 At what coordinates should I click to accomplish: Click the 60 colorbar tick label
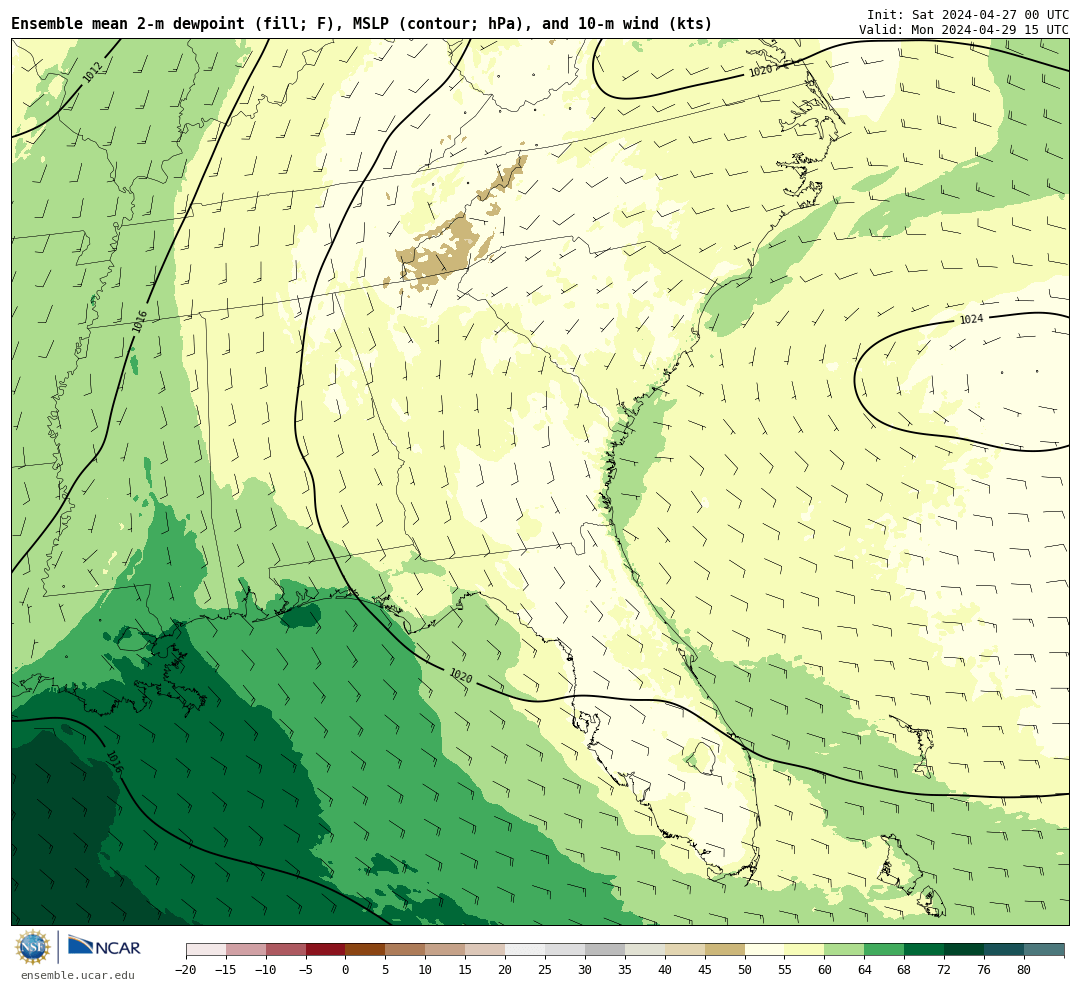825,970
